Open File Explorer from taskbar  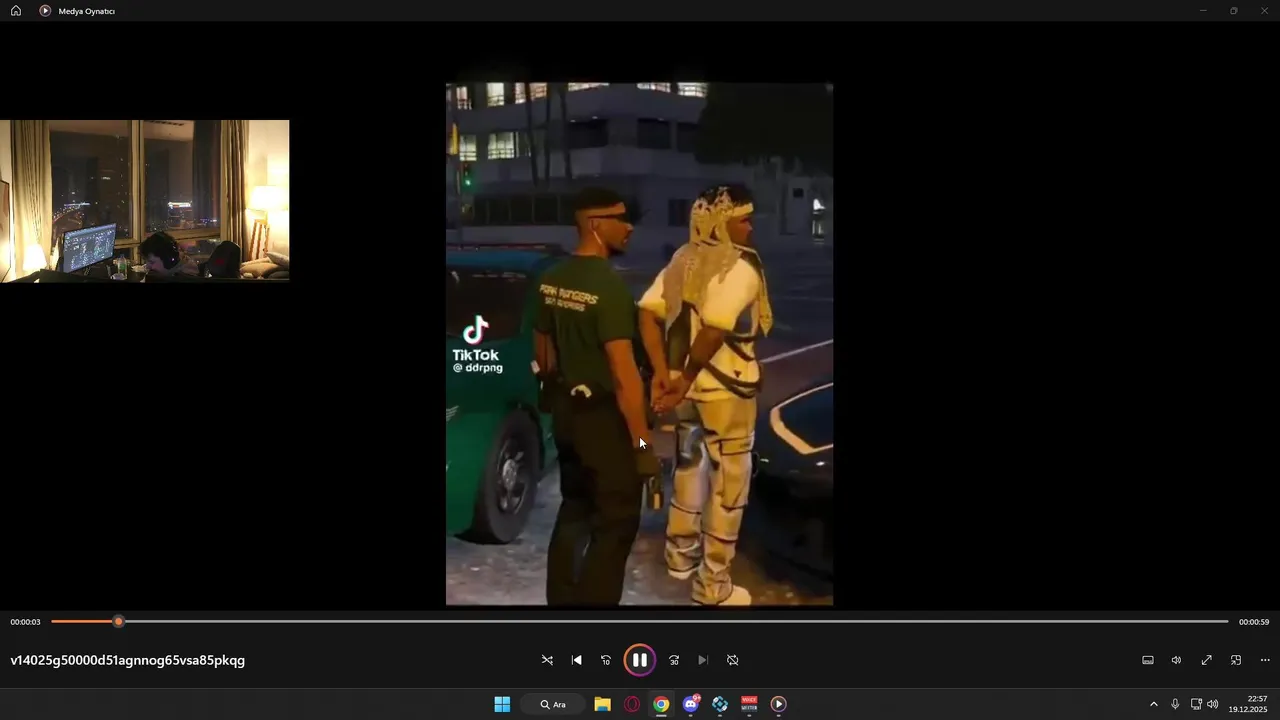click(602, 704)
